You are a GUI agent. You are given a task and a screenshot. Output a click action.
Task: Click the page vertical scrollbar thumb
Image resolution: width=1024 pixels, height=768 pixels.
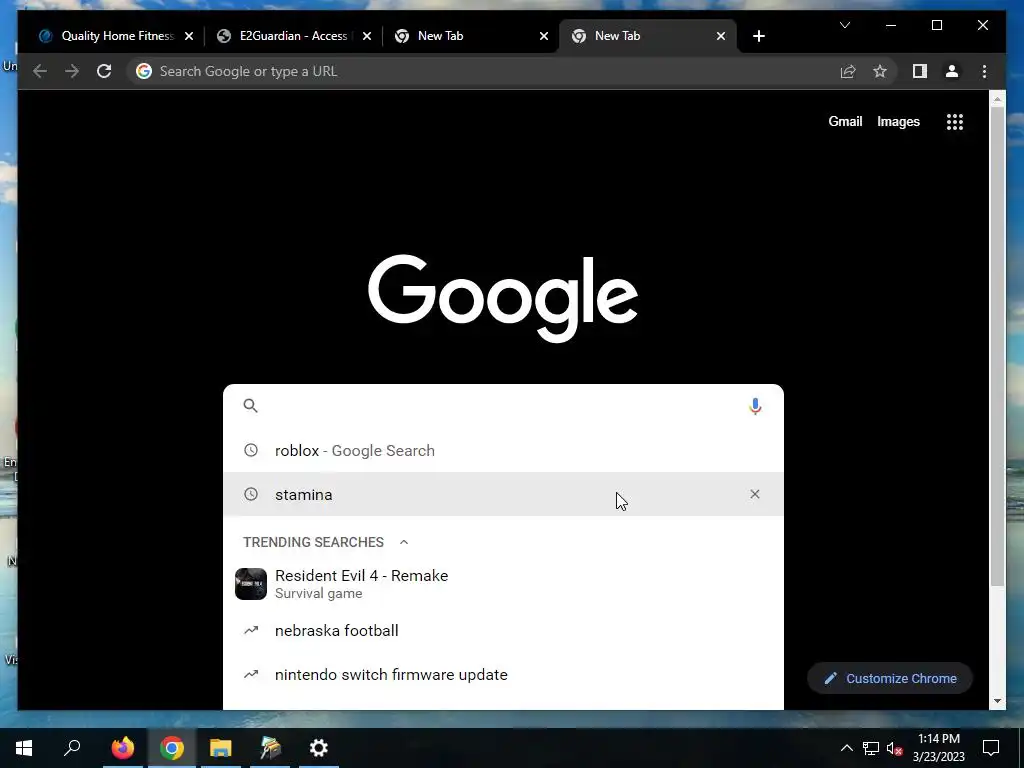pyautogui.click(x=997, y=346)
